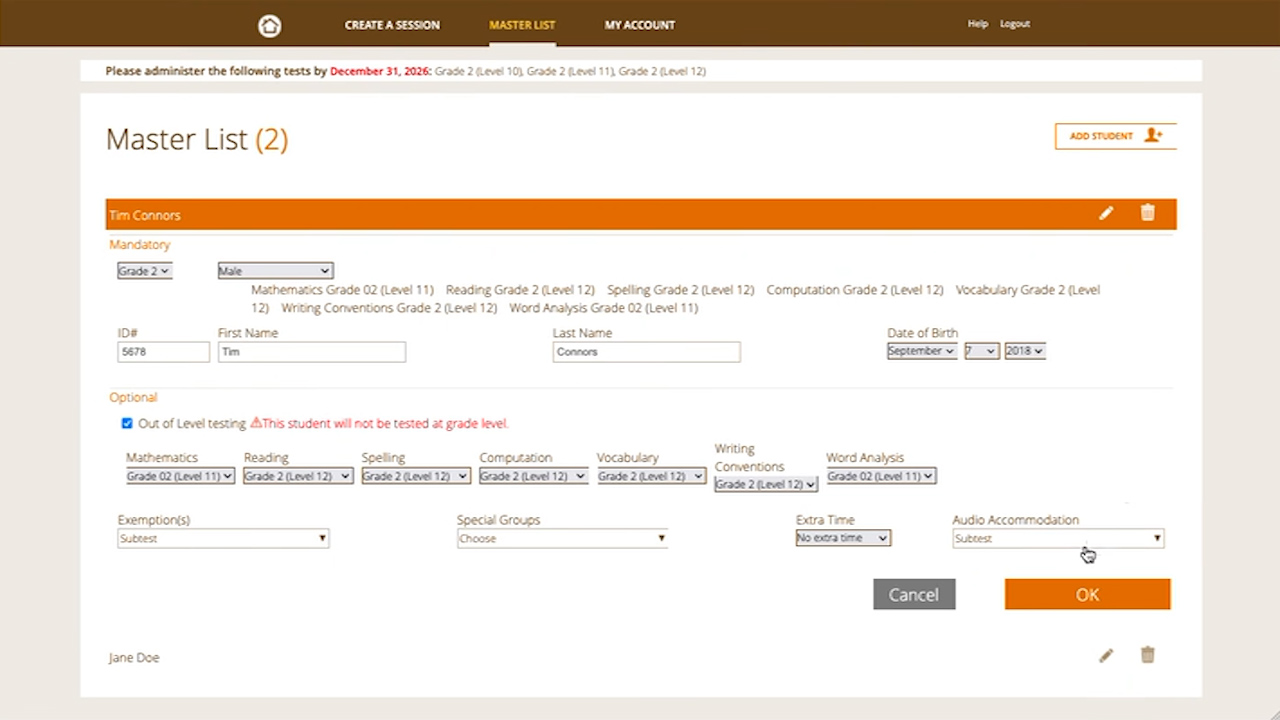Screen dimensions: 1280x720
Task: Open the Male gender dropdown
Action: click(x=275, y=271)
